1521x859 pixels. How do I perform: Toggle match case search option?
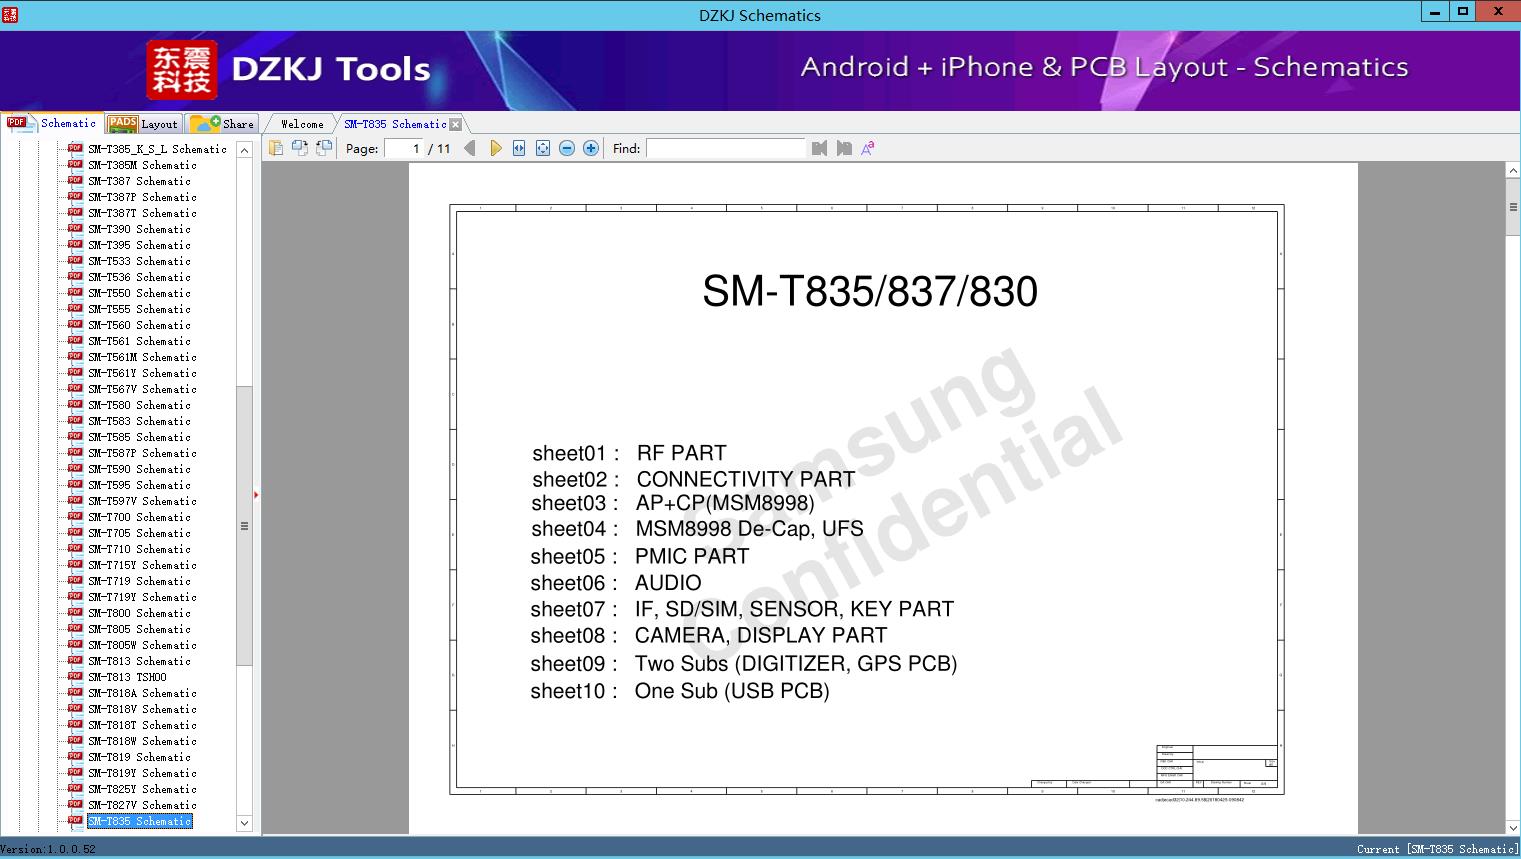click(868, 148)
